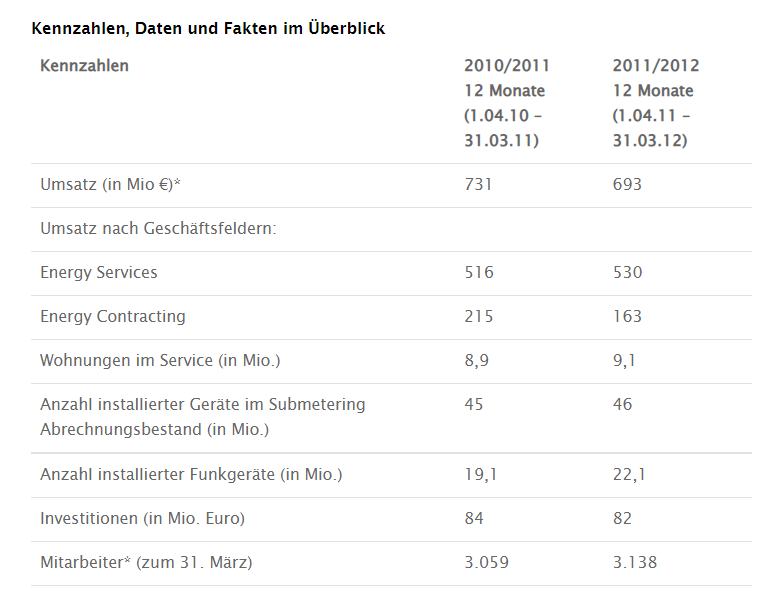Click the "Energy Services" row label

point(99,273)
